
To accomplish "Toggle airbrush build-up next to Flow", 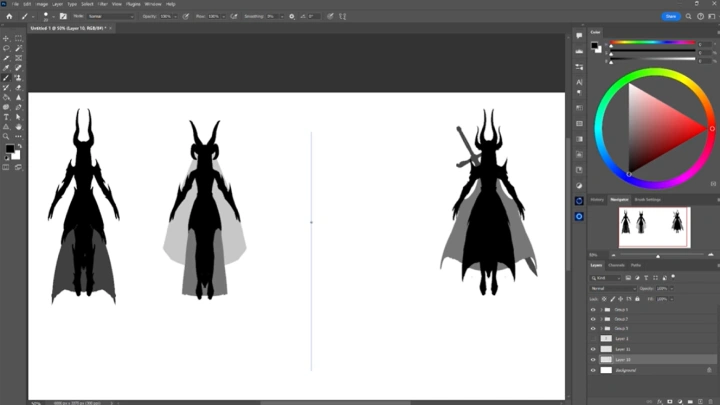I will (234, 17).
